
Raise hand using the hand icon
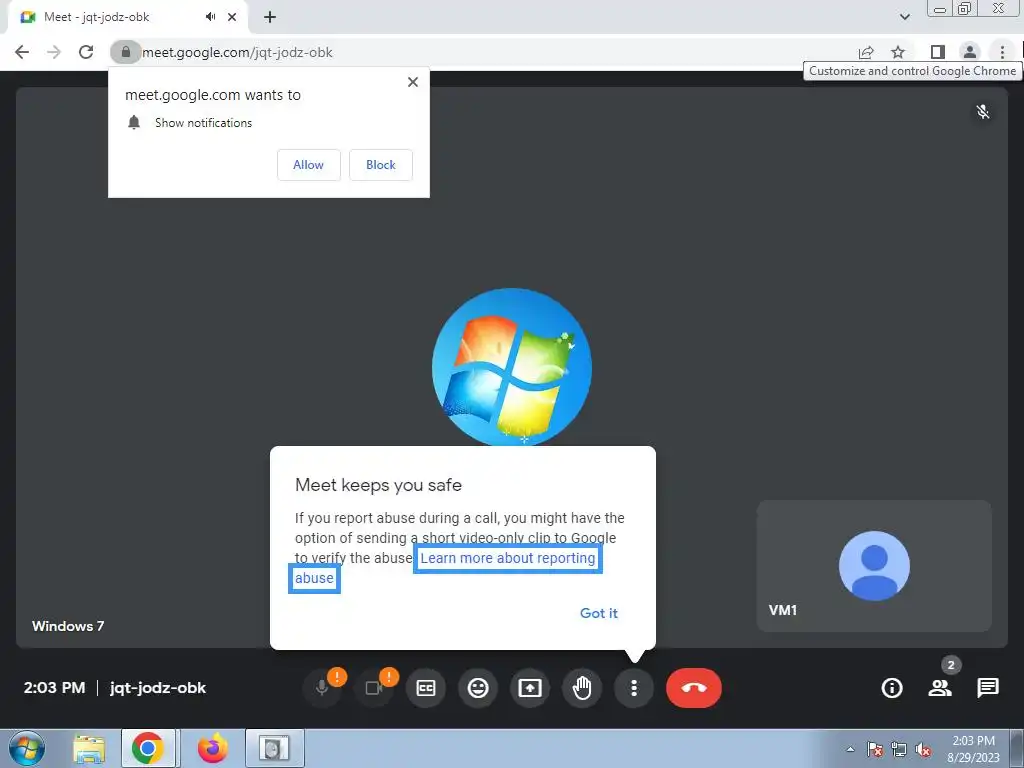(x=582, y=688)
